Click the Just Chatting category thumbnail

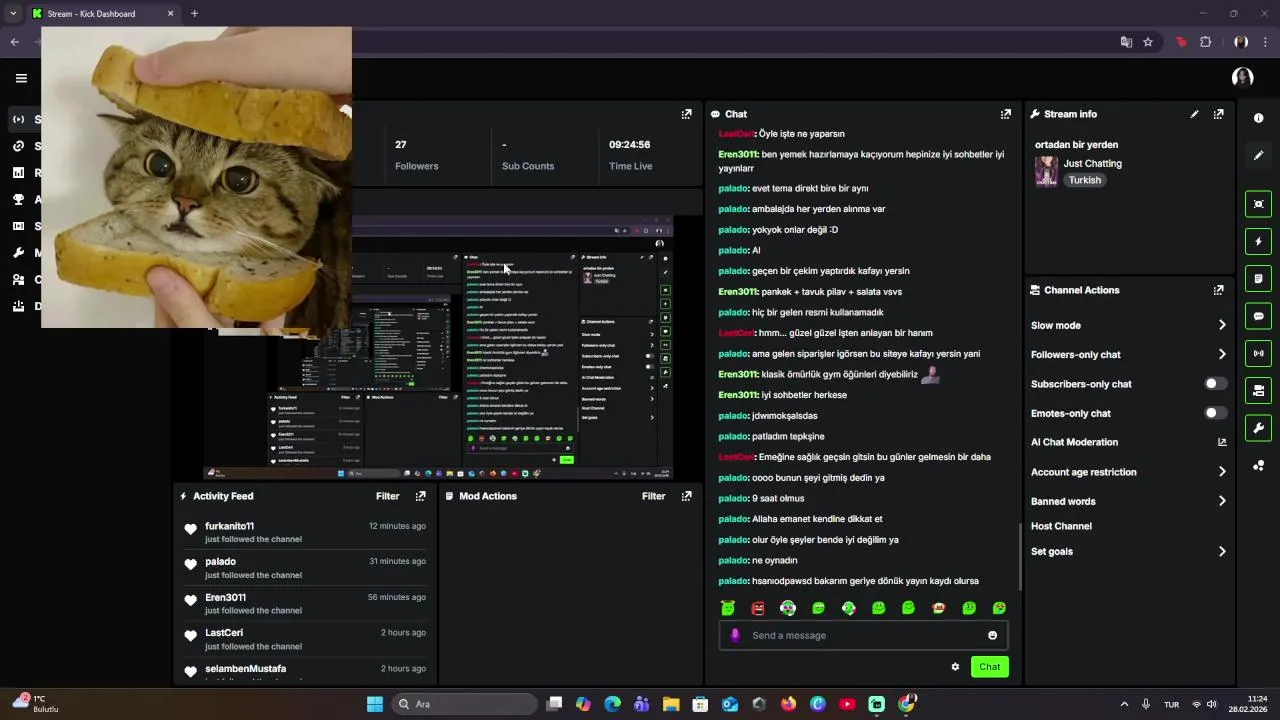1046,171
